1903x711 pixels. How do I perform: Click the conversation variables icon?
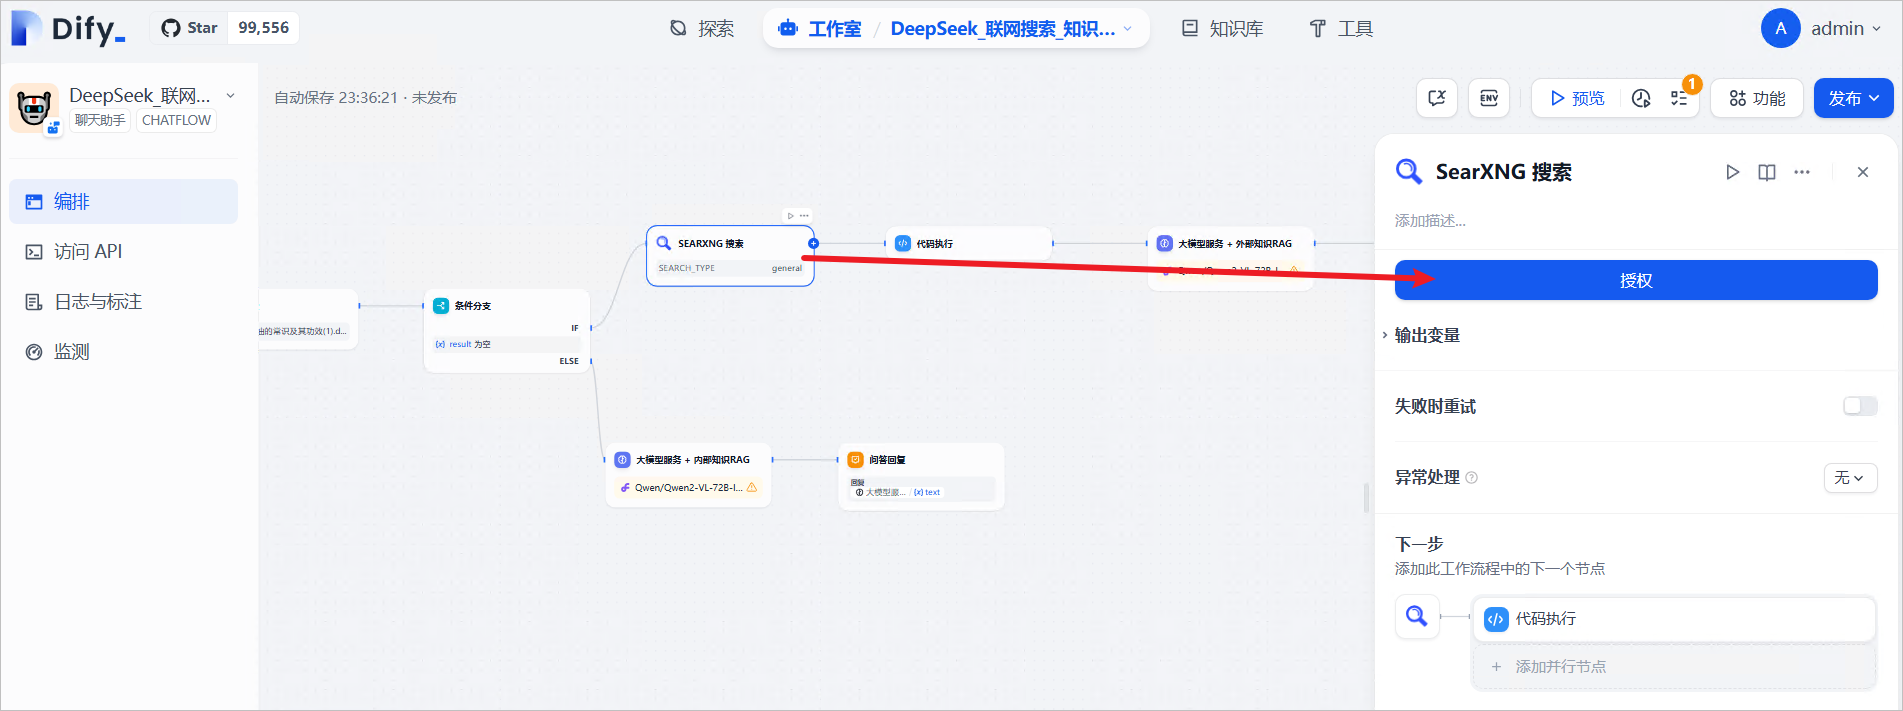[1437, 98]
